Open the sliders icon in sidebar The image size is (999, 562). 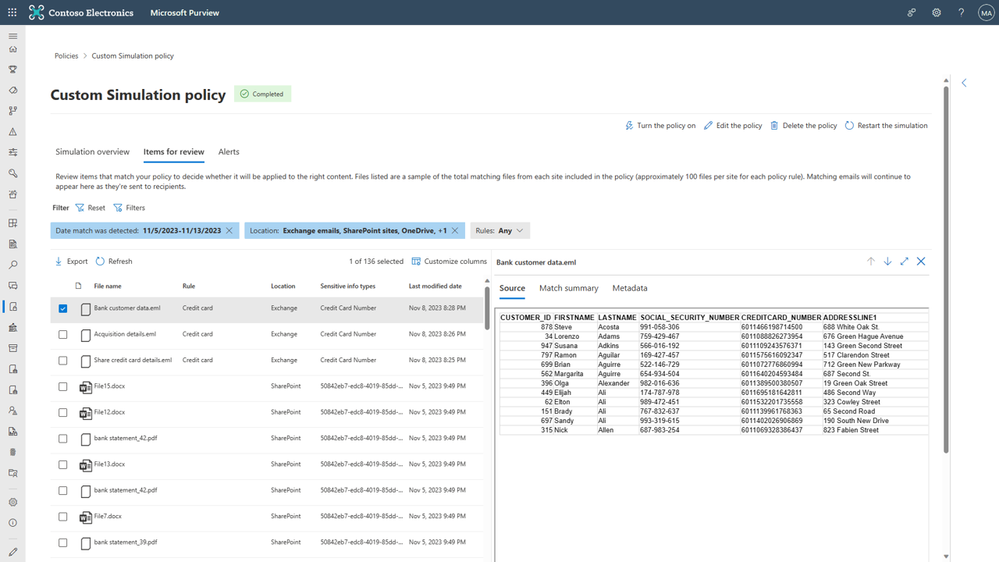(13, 152)
